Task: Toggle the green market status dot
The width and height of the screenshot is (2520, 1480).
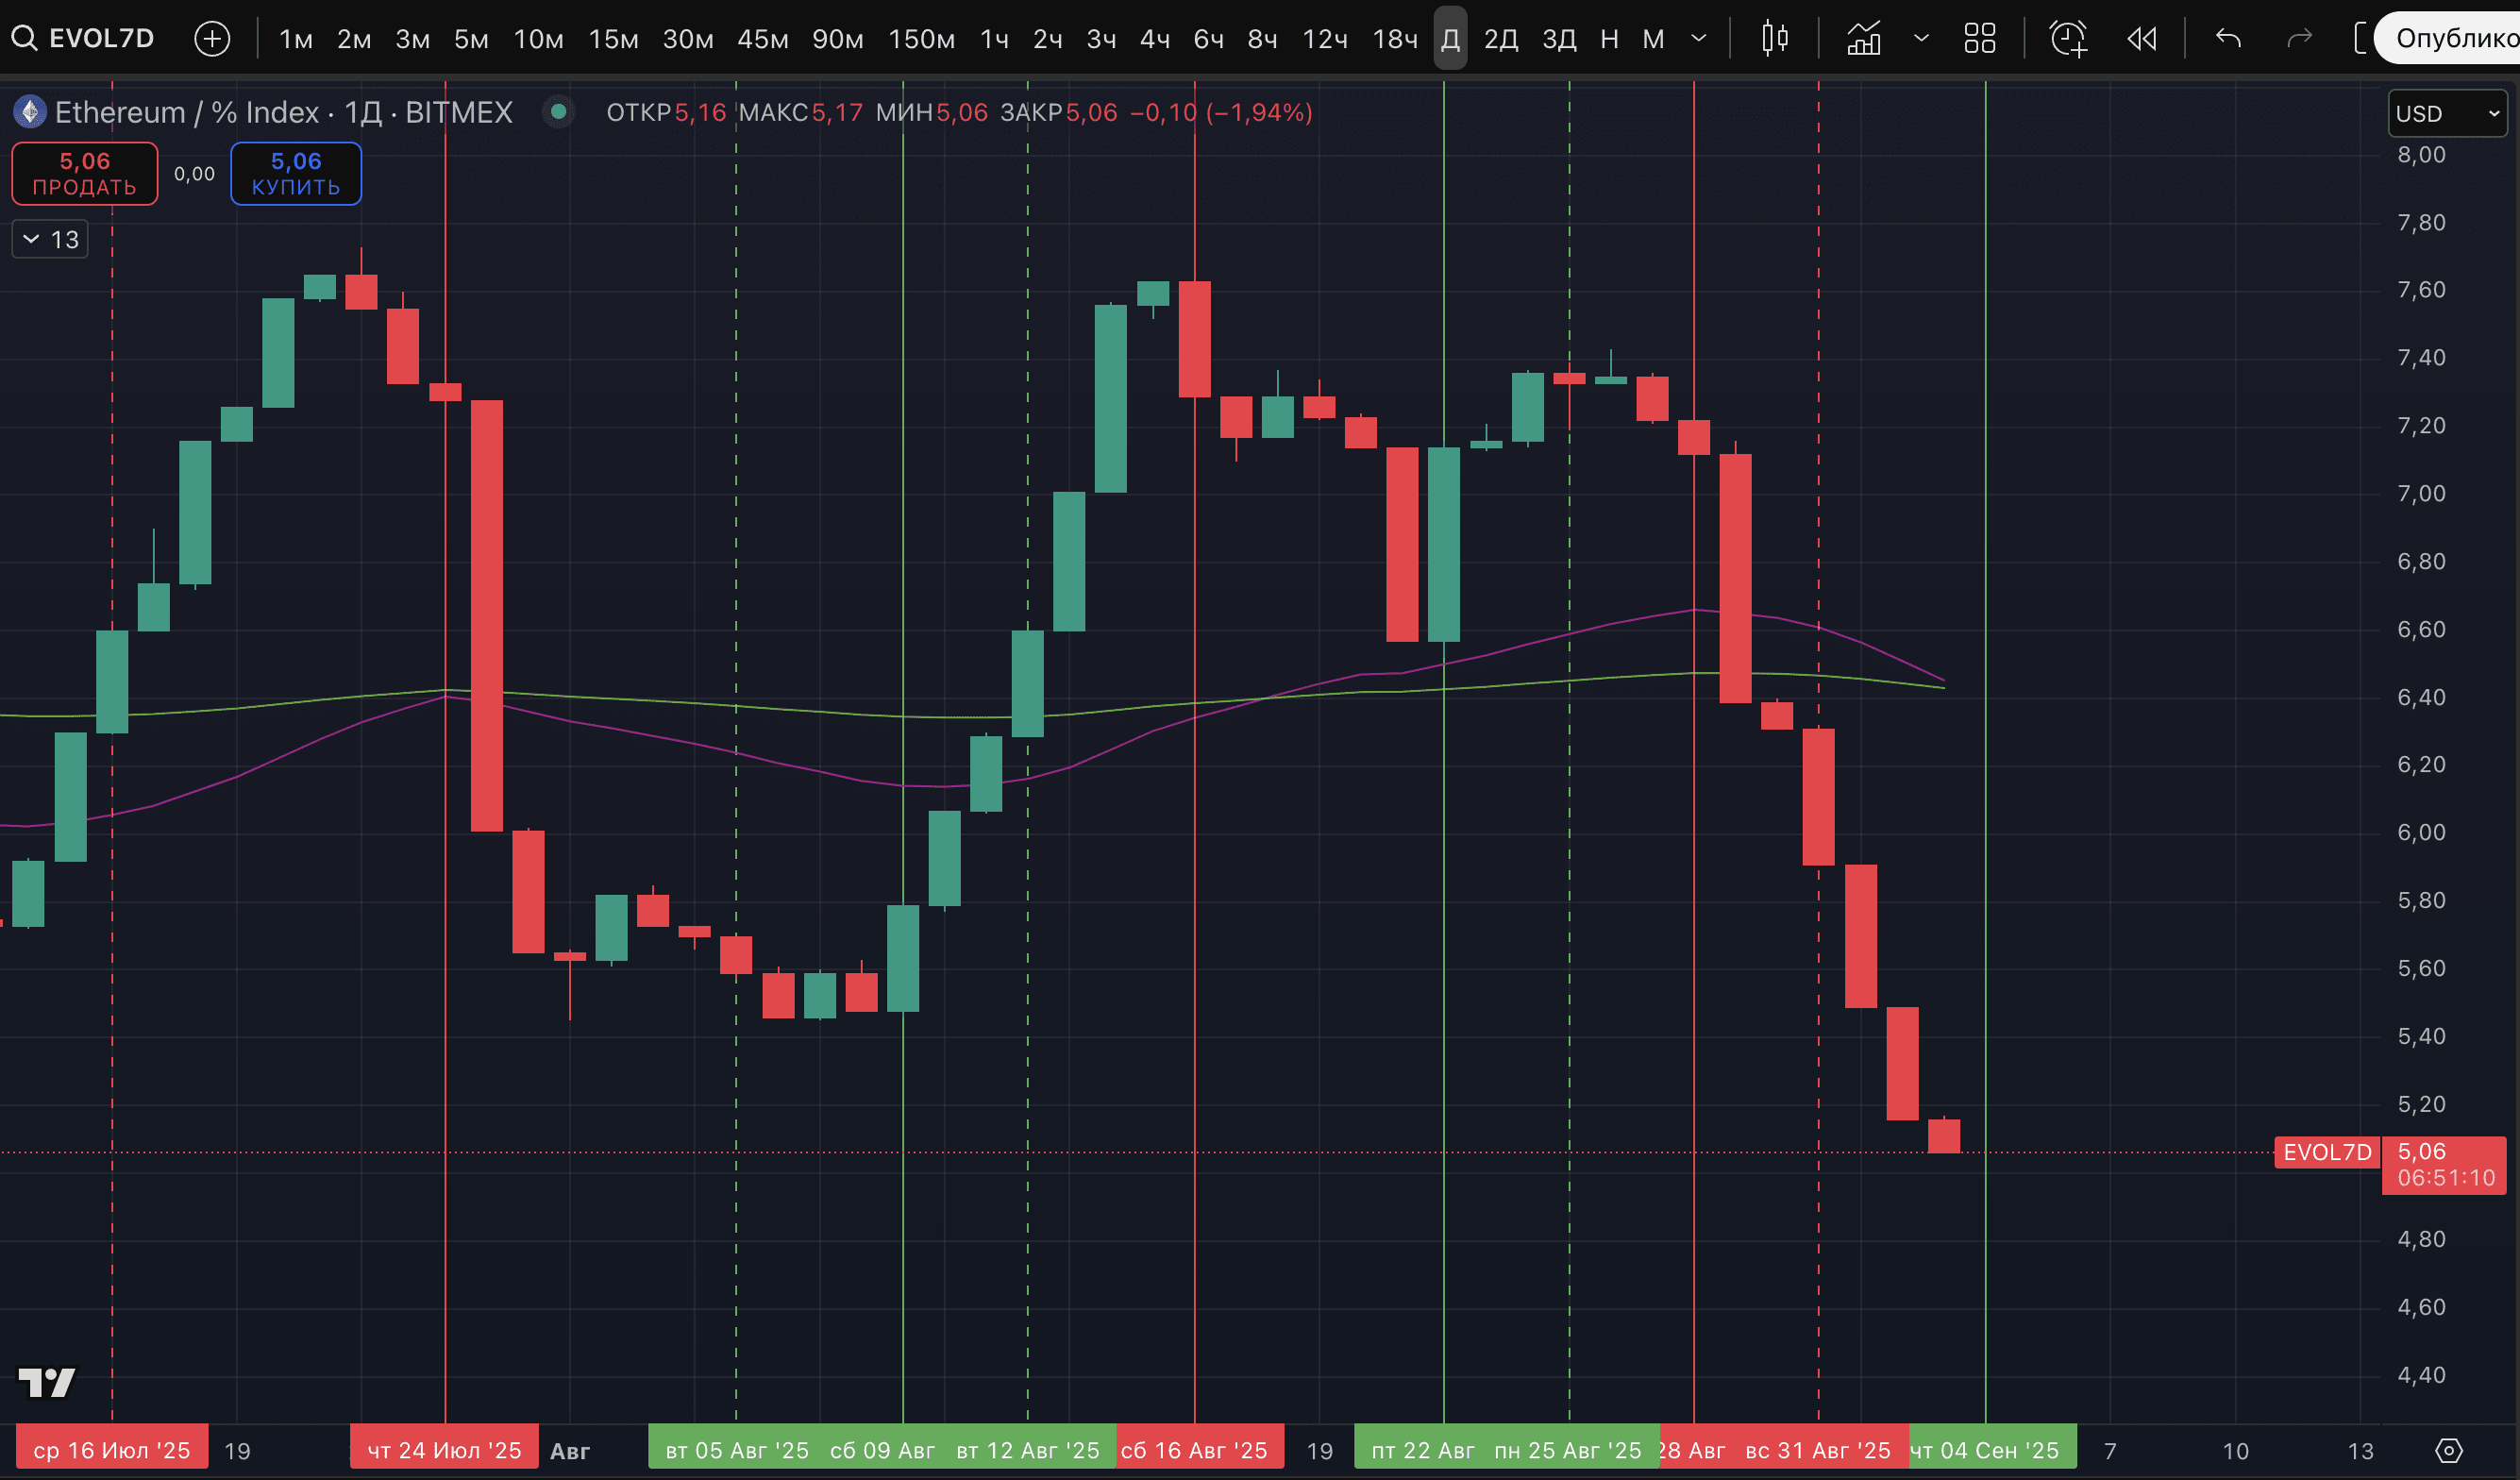Action: 559,112
